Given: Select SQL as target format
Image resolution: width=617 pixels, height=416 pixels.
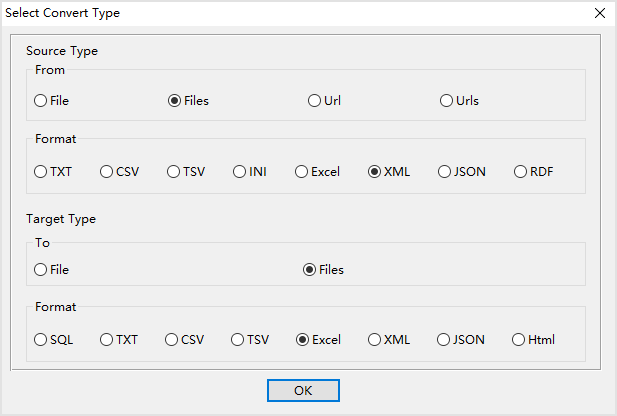Looking at the screenshot, I should pos(41,339).
